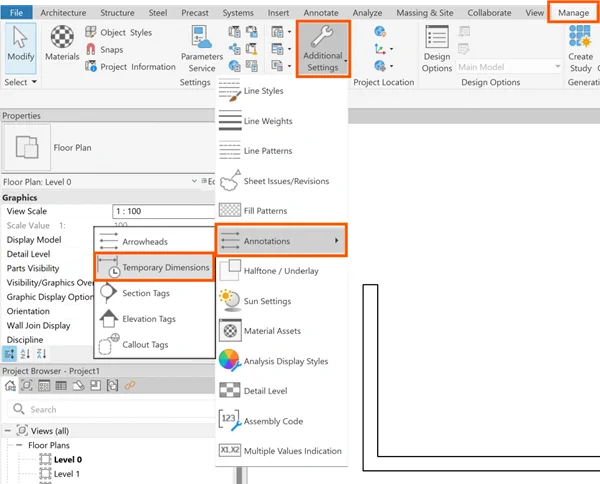
Task: Open Assembly Code settings
Action: point(282,421)
